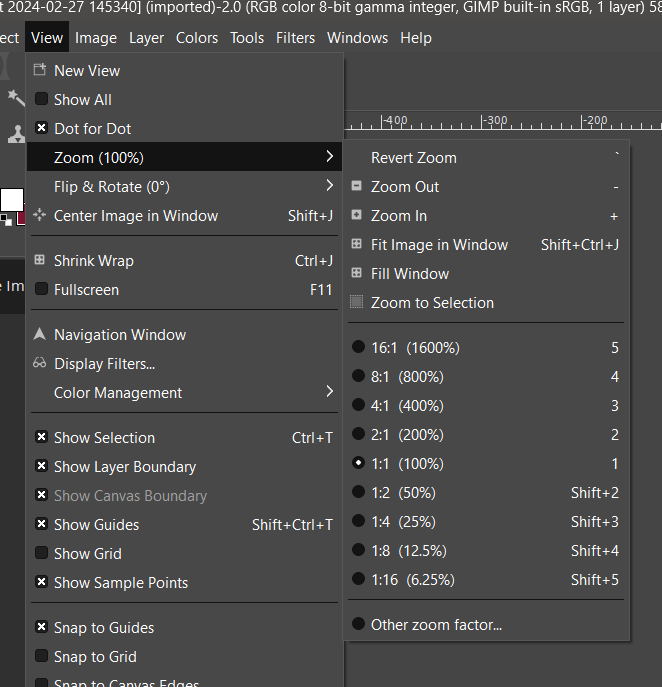Screen dimensions: 662x687
Task: Click the Center Image in Window icon
Action: 40,216
